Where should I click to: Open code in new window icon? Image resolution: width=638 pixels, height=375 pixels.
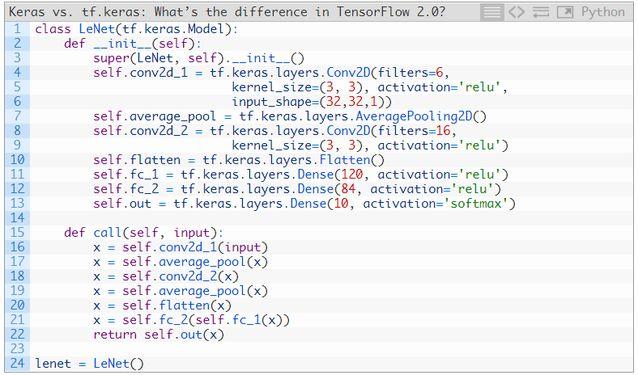click(x=565, y=12)
